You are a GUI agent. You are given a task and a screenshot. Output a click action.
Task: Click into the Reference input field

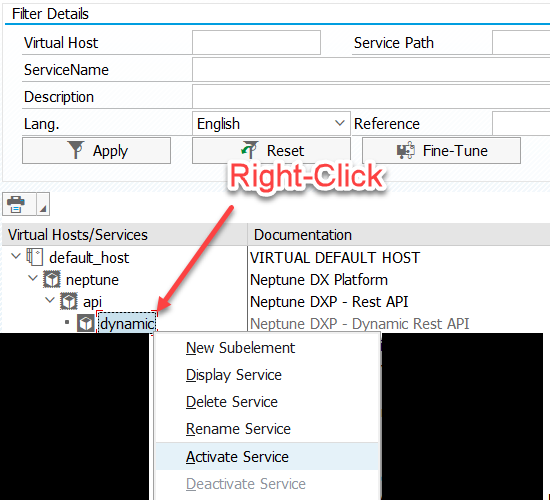521,124
